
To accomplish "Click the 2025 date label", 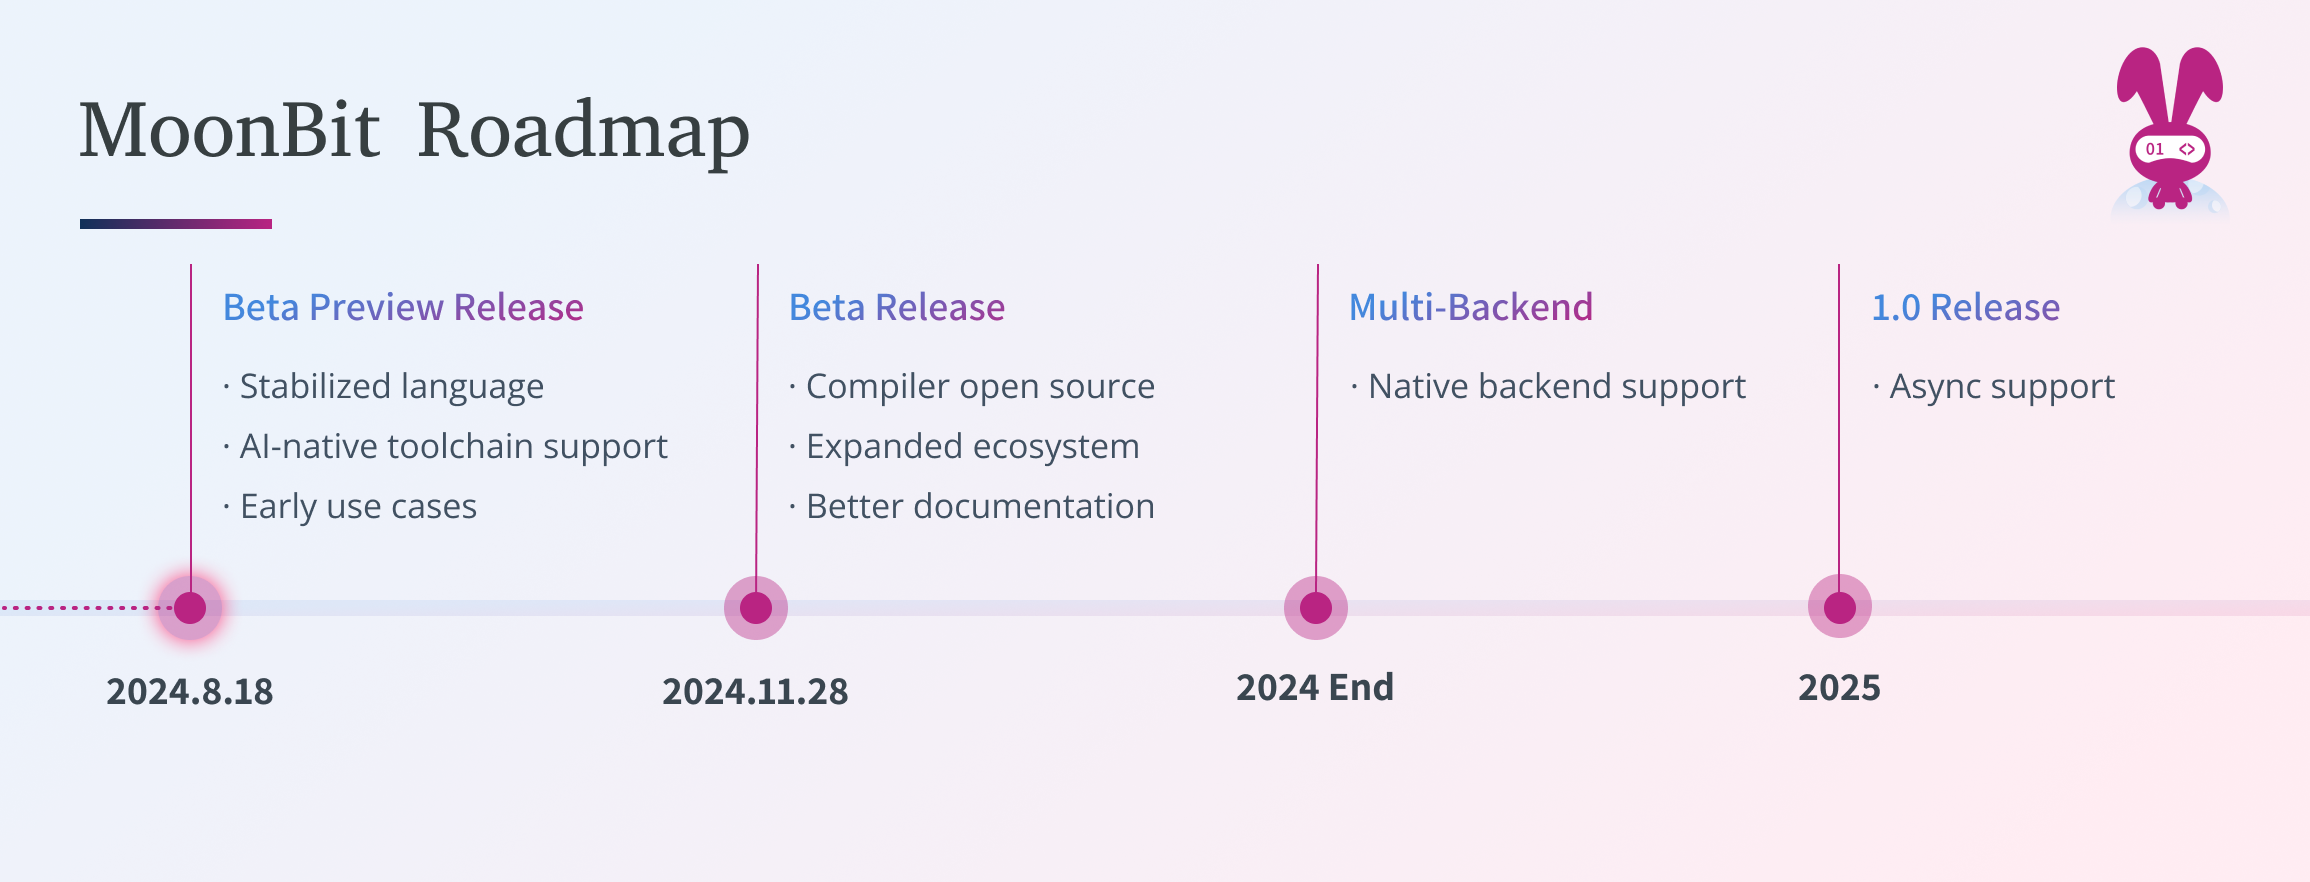I will click(1840, 688).
